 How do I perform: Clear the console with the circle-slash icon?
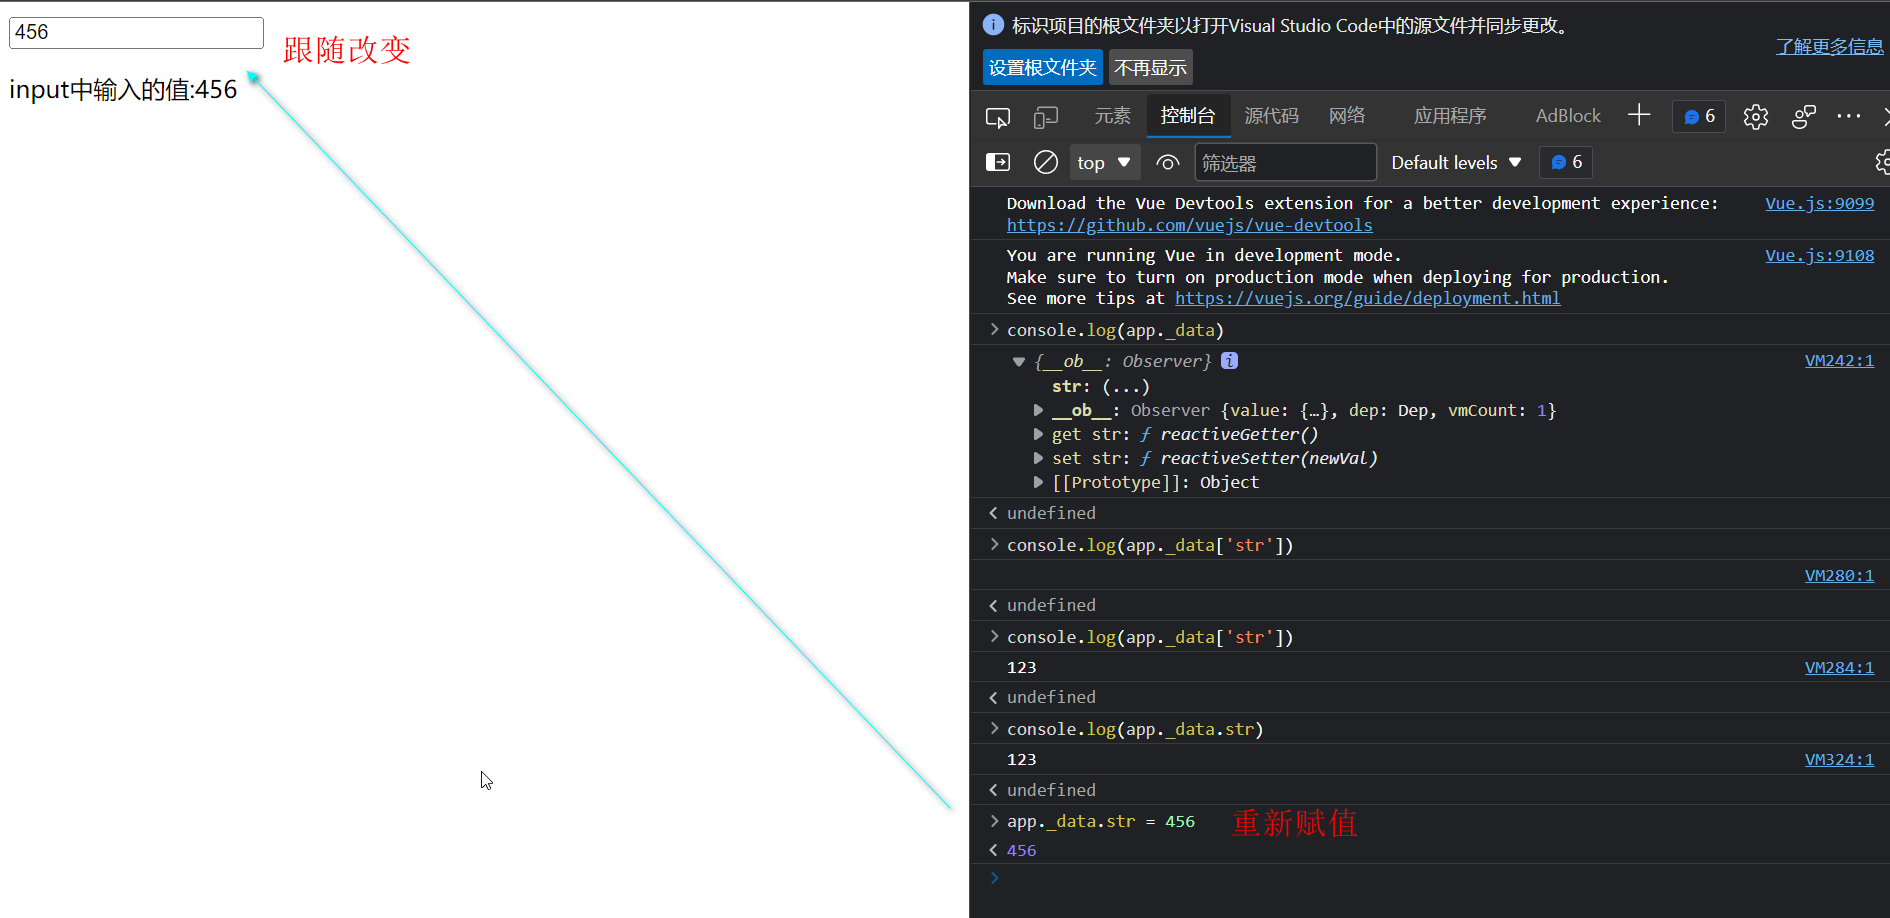[1045, 162]
